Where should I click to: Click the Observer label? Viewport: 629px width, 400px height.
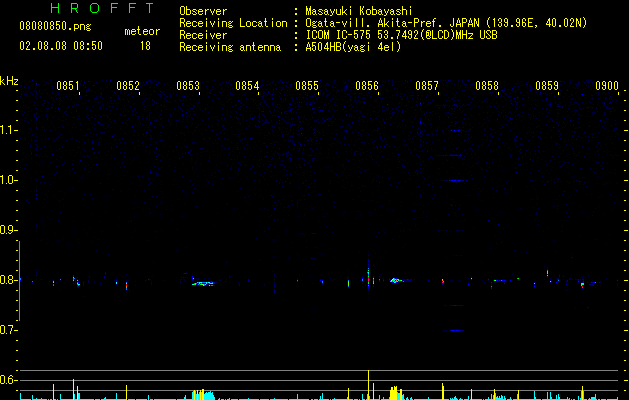coord(203,11)
